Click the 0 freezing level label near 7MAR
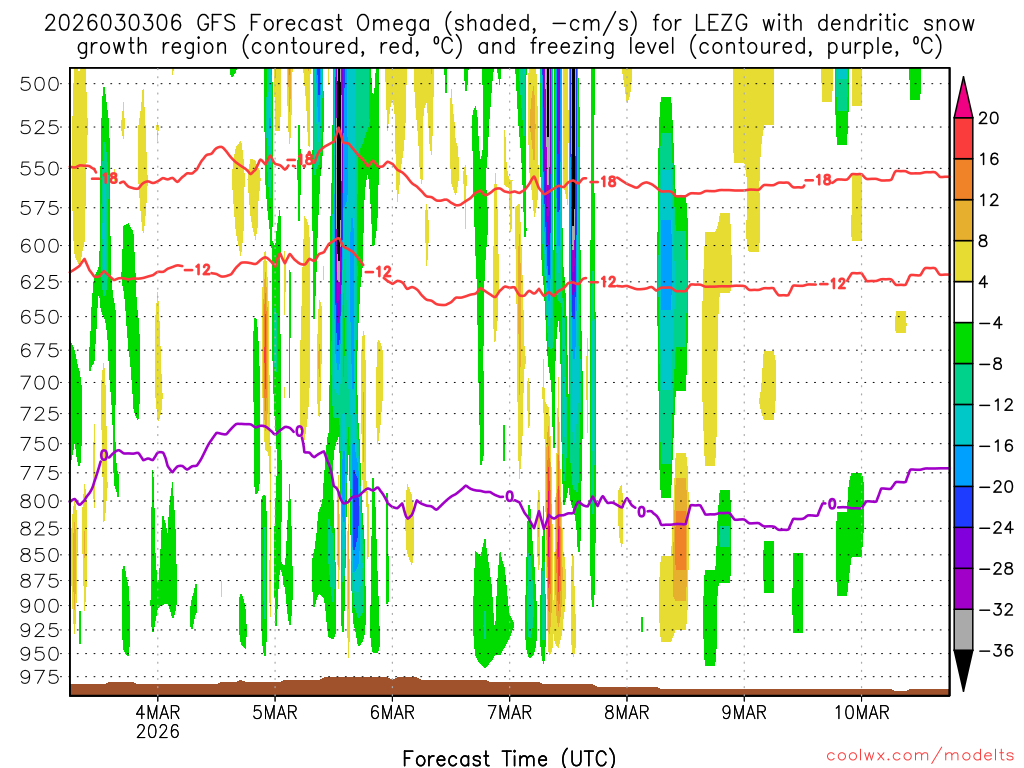Image resolution: width=1024 pixels, height=768 pixels. 509,497
